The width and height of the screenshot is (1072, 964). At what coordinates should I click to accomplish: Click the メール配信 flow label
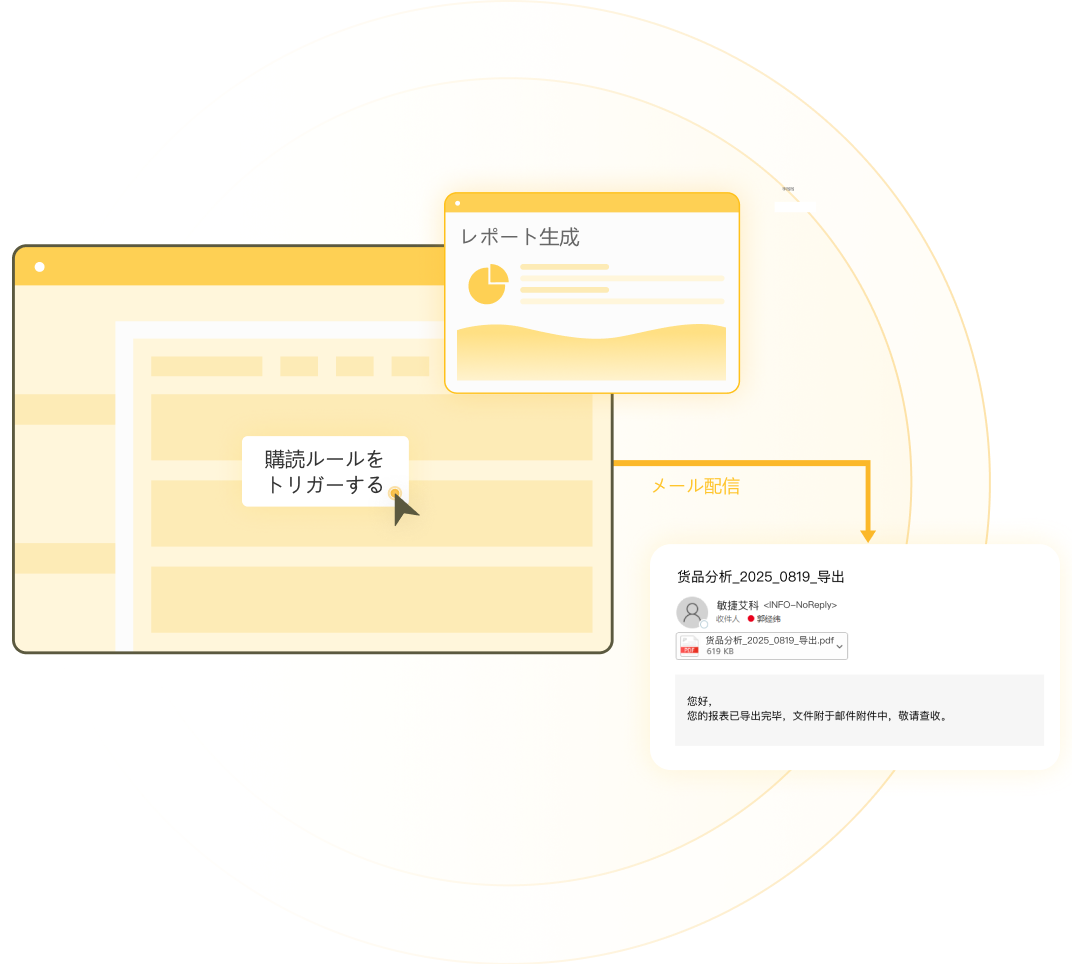(697, 487)
